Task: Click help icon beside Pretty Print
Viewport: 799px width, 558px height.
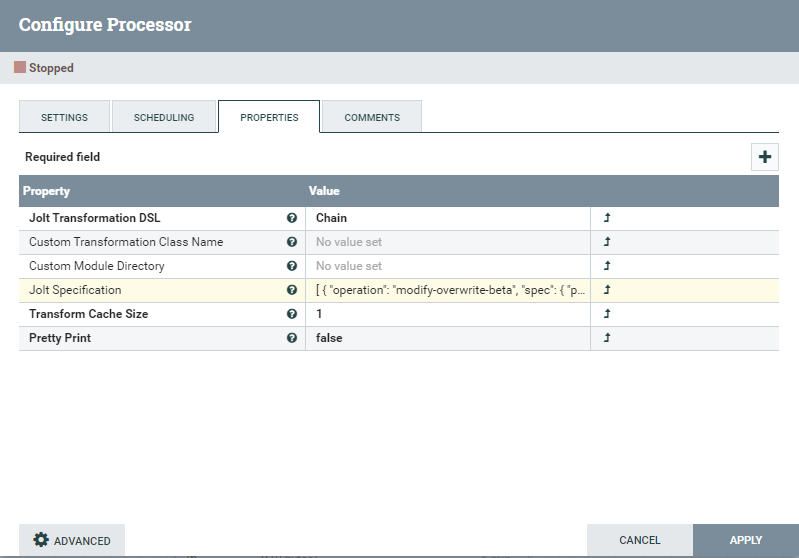Action: coord(292,338)
